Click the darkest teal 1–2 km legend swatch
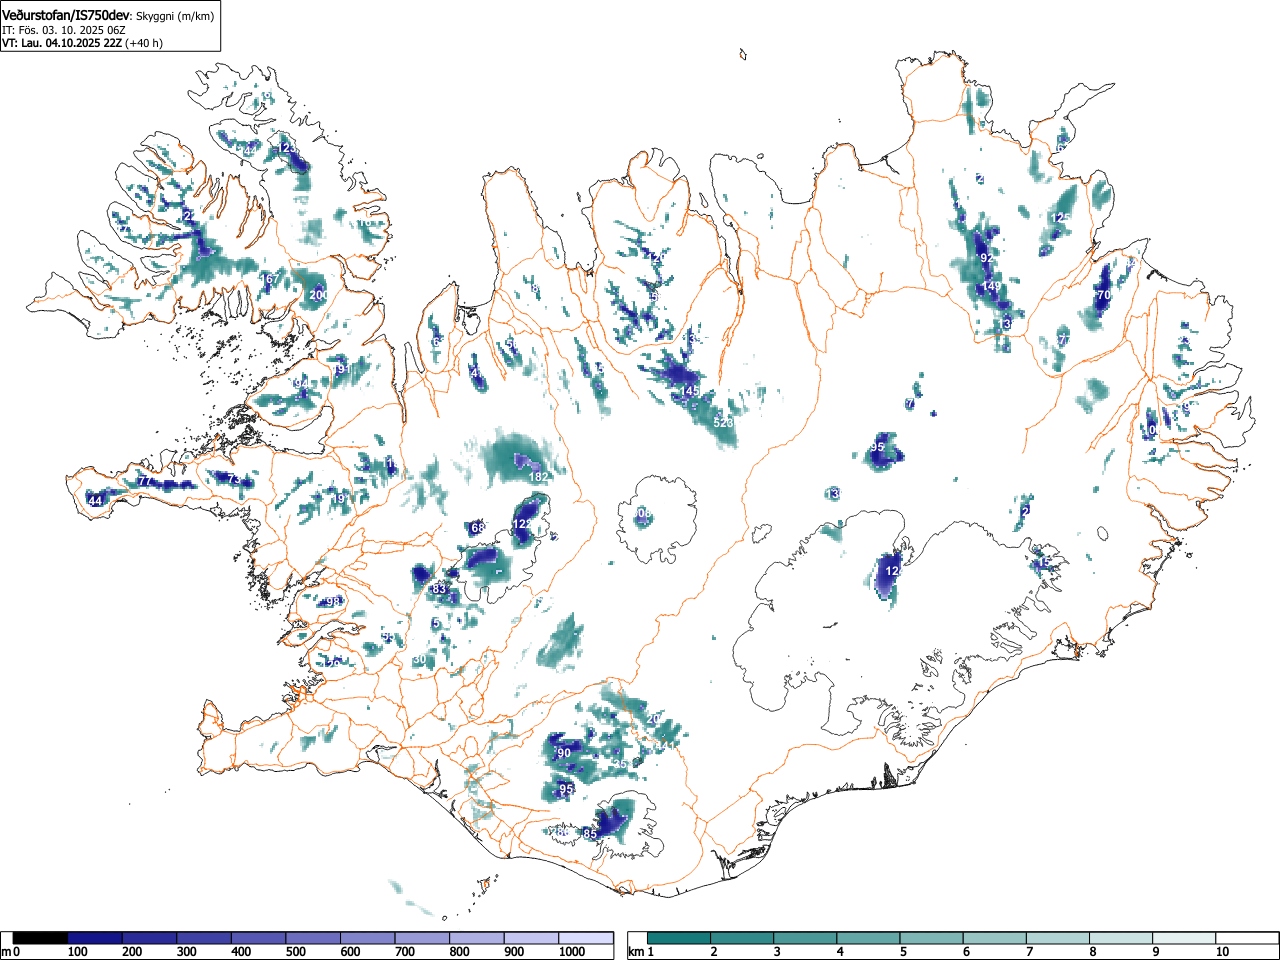1280x960 pixels. coord(679,938)
